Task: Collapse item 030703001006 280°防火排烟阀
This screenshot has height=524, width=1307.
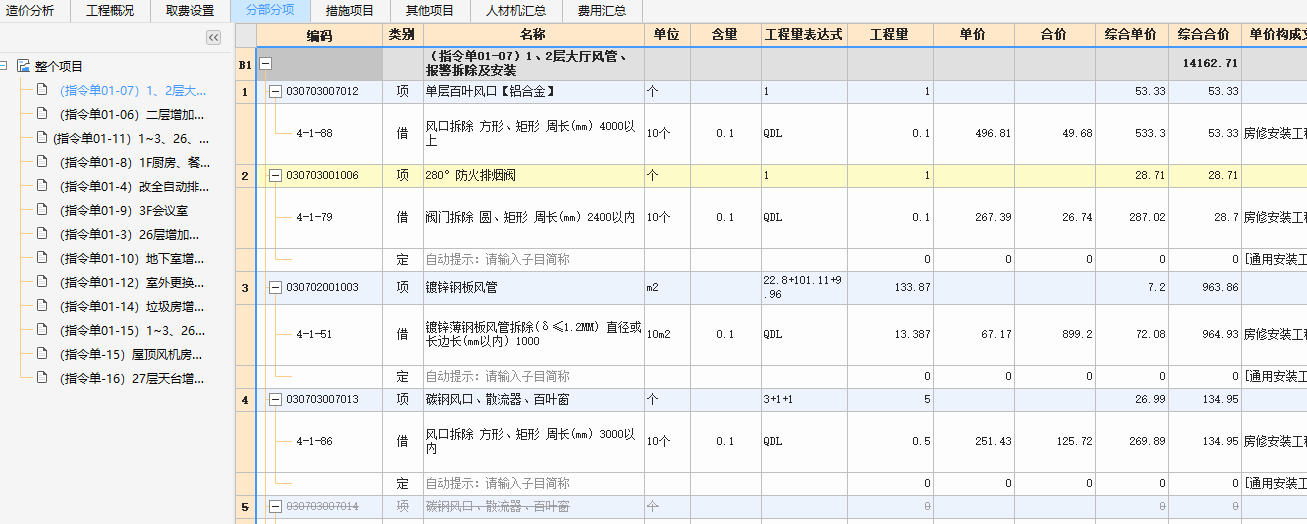Action: (x=275, y=175)
